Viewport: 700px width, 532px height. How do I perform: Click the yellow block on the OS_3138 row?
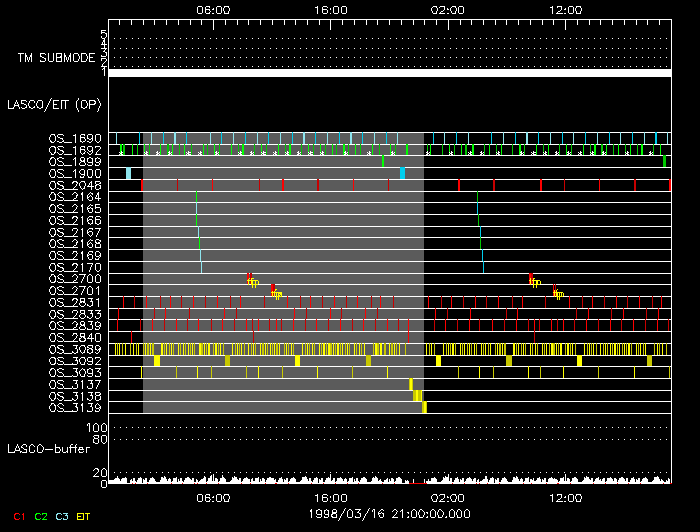pyautogui.click(x=417, y=396)
